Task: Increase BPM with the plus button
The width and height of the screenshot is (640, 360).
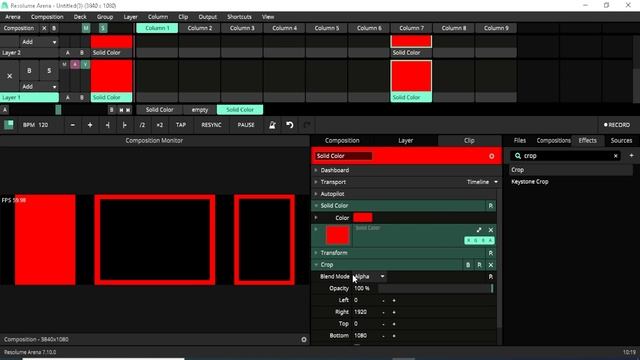Action: point(90,125)
